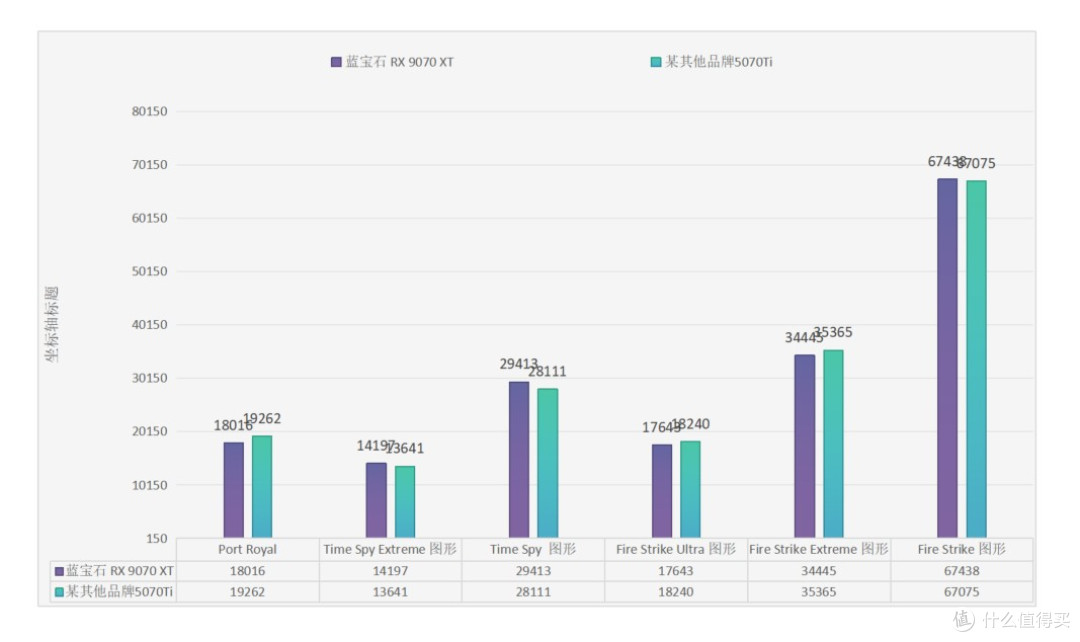This screenshot has height=642, width=1080.
Task: Click the 60150 y-axis label
Action: 149,218
